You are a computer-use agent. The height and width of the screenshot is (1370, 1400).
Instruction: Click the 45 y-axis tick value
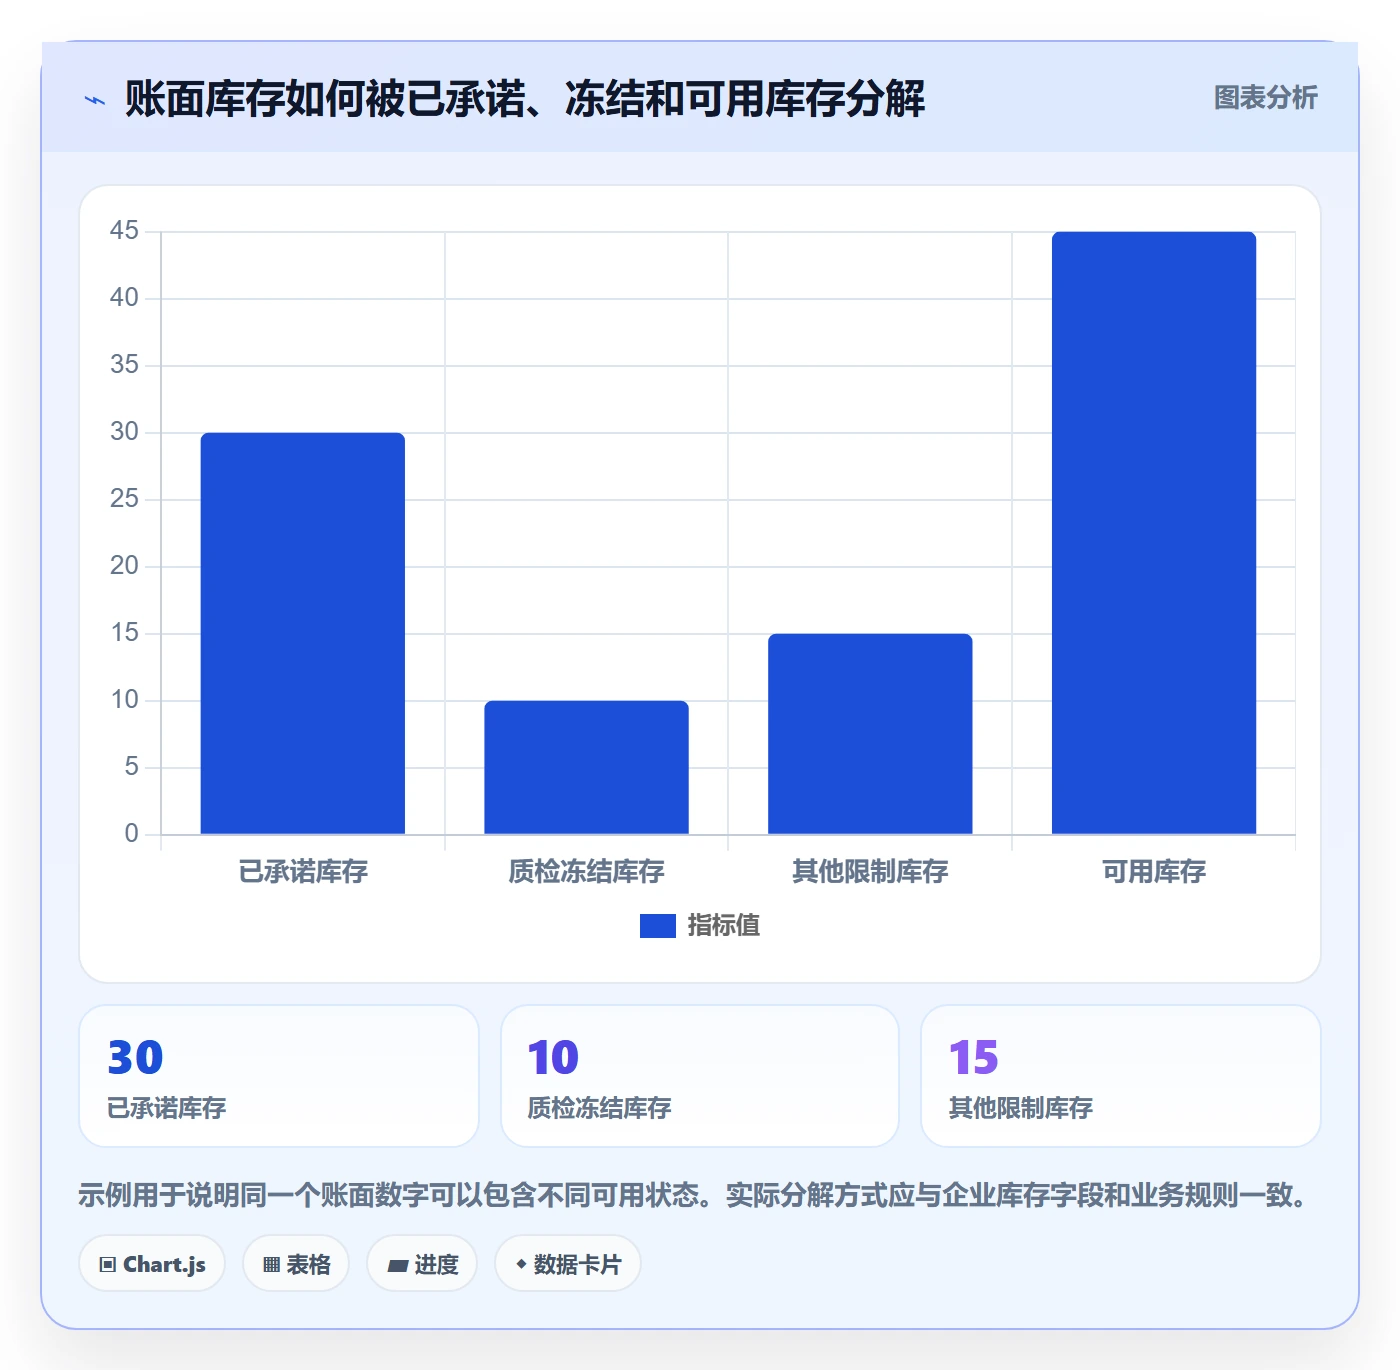pos(124,231)
